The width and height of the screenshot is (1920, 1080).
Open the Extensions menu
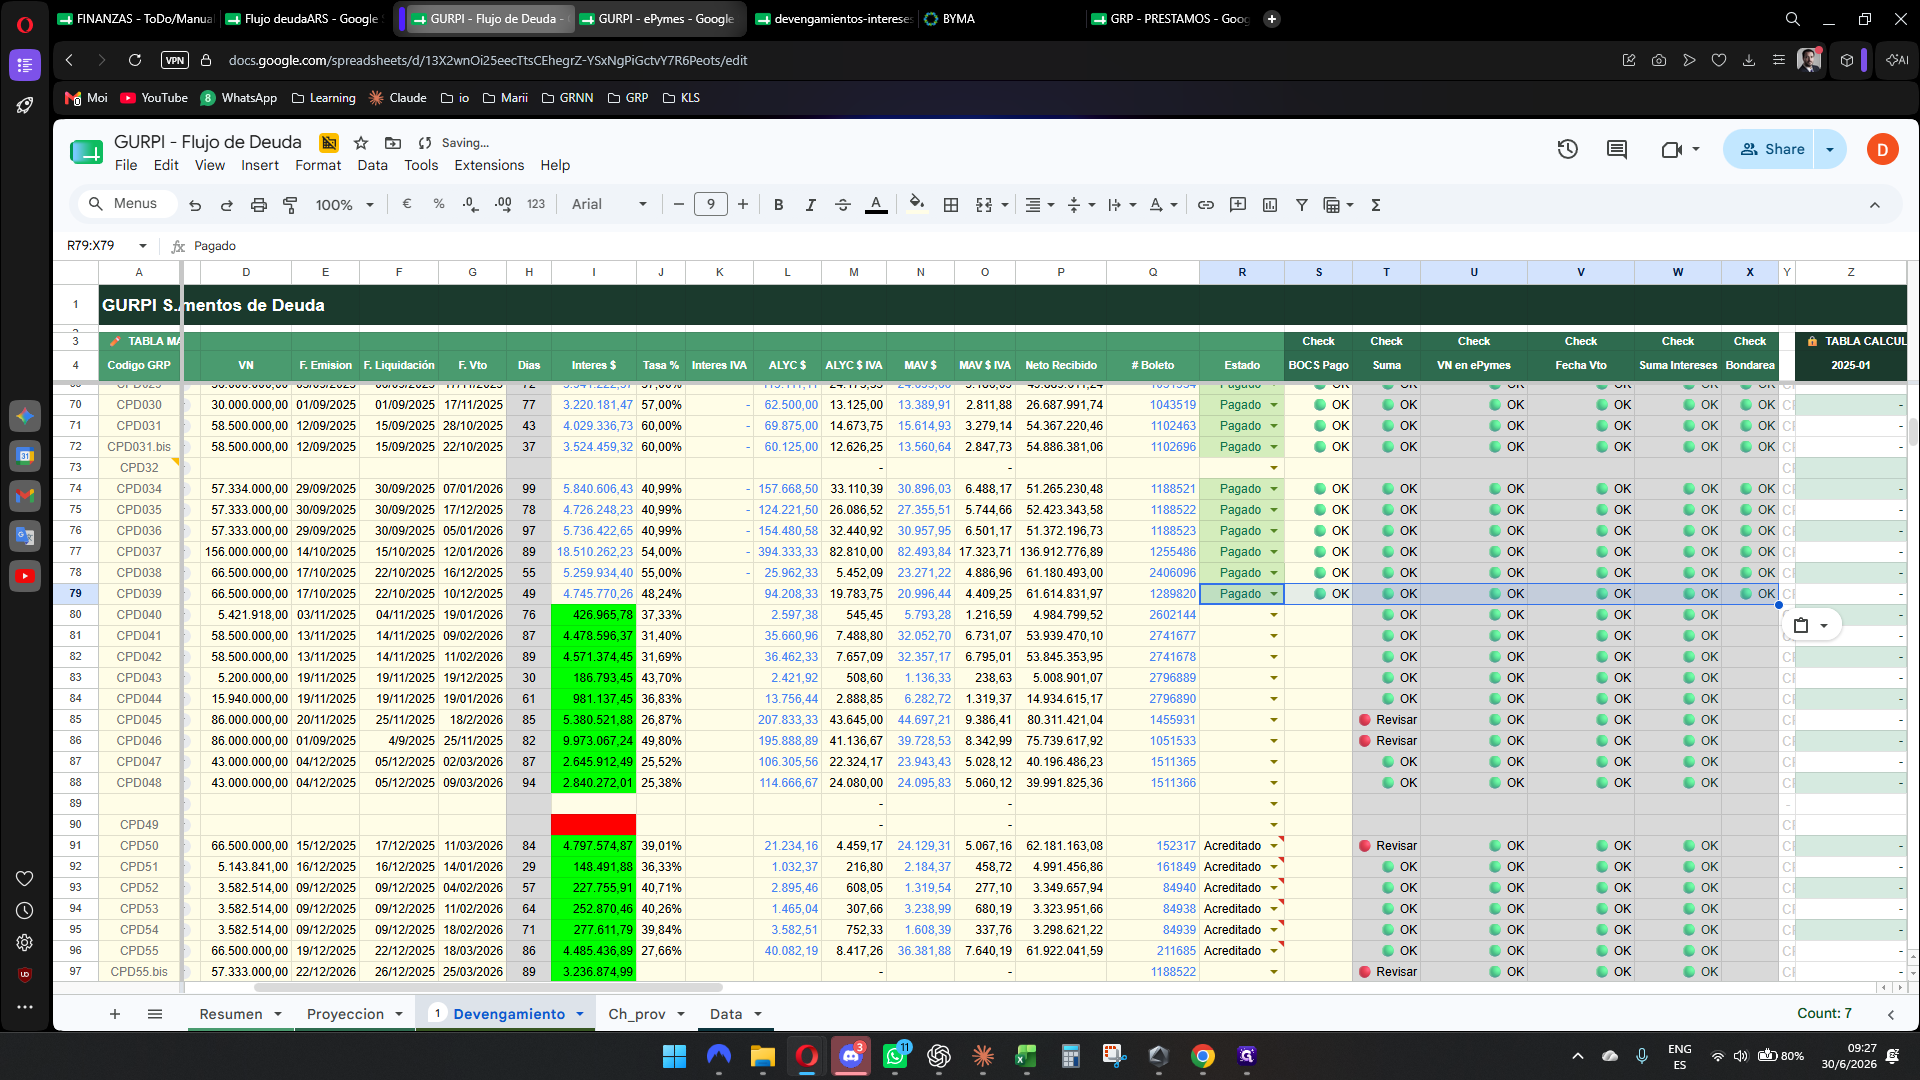pyautogui.click(x=489, y=165)
